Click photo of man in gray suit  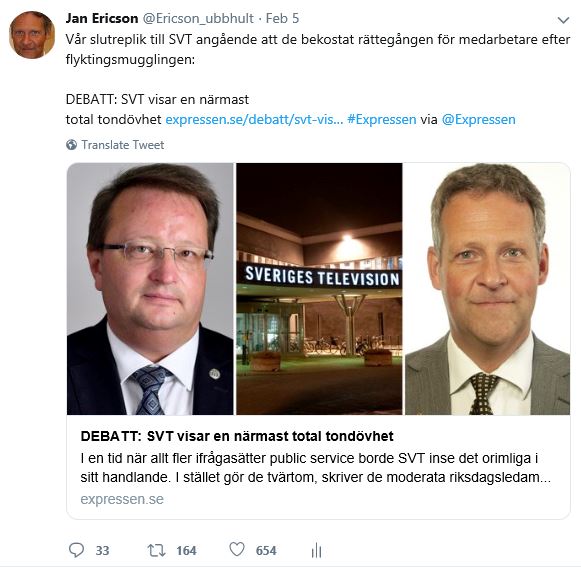(x=487, y=289)
